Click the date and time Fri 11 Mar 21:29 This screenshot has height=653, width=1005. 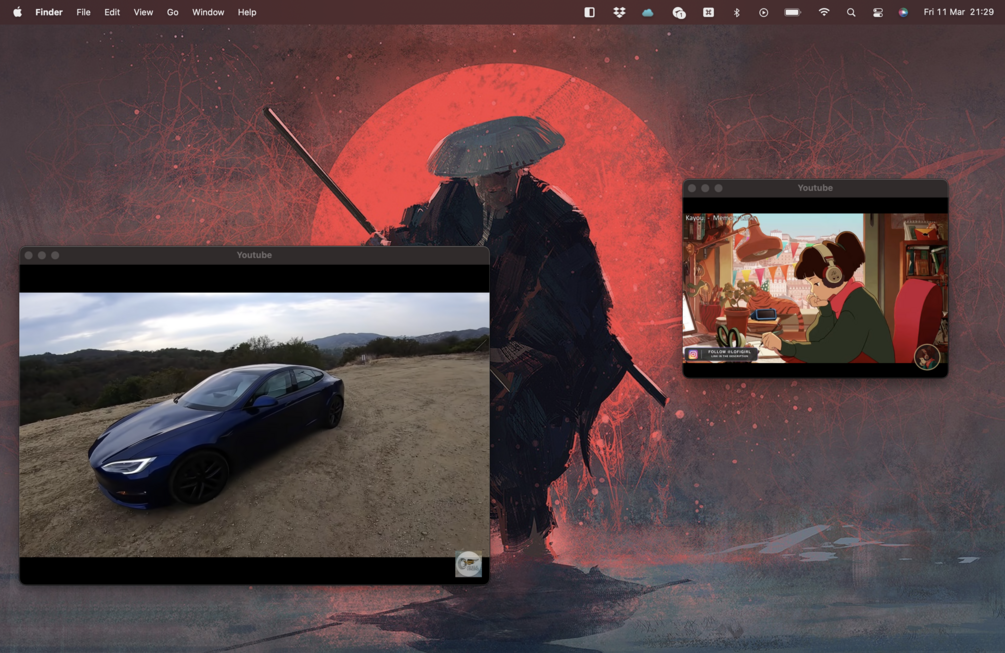958,12
